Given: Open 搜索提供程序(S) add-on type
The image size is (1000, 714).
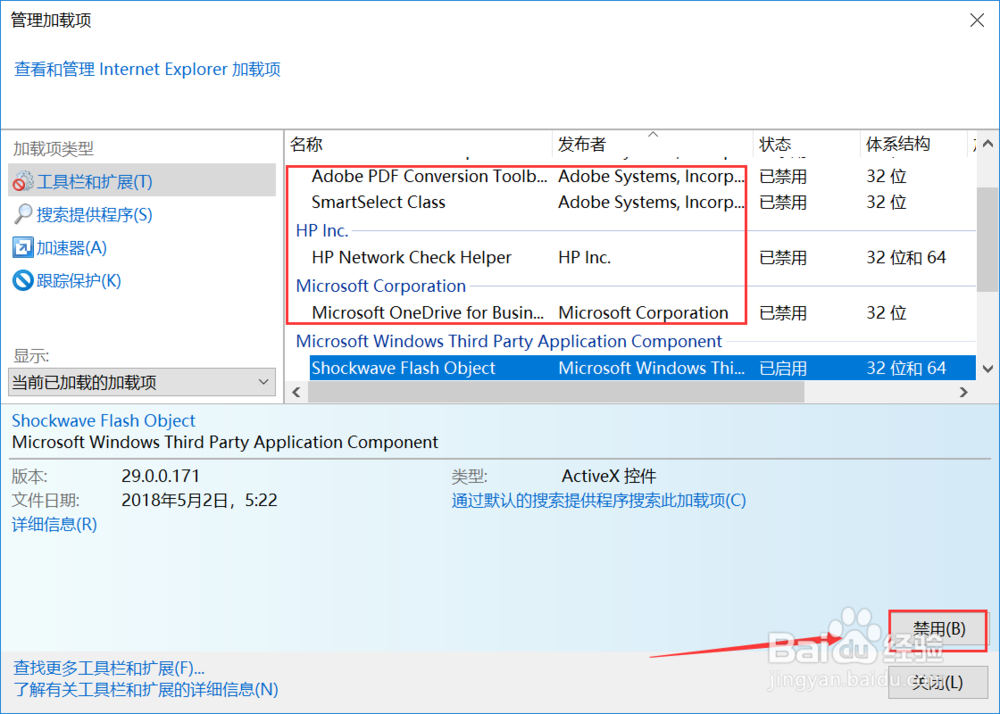Looking at the screenshot, I should (94, 215).
